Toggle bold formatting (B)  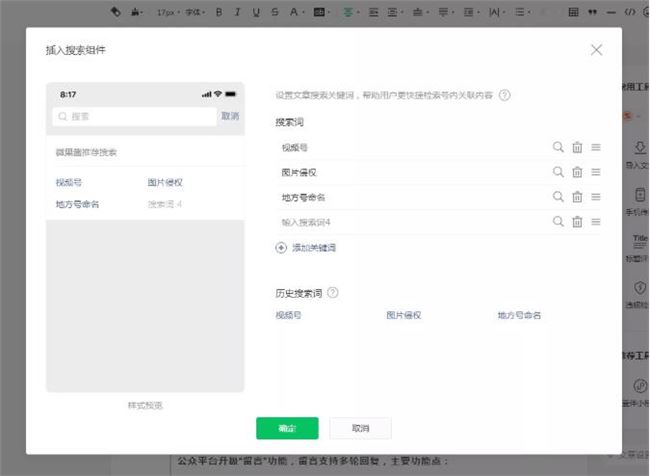(219, 12)
